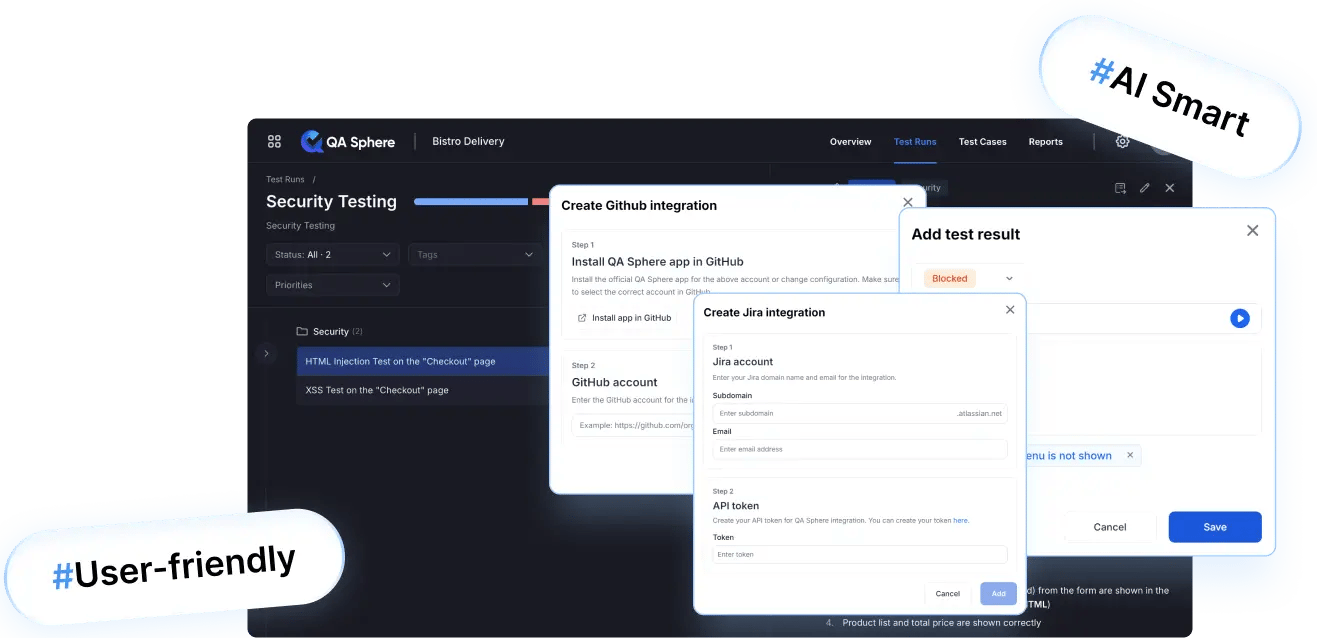The width and height of the screenshot is (1317, 638).
Task: Open the apps grid icon beside QA Sphere logo
Action: pos(274,142)
